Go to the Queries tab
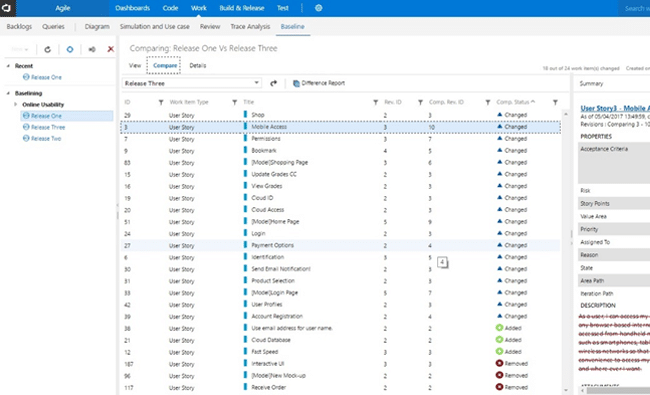Image resolution: width=650 pixels, height=395 pixels. point(53,27)
